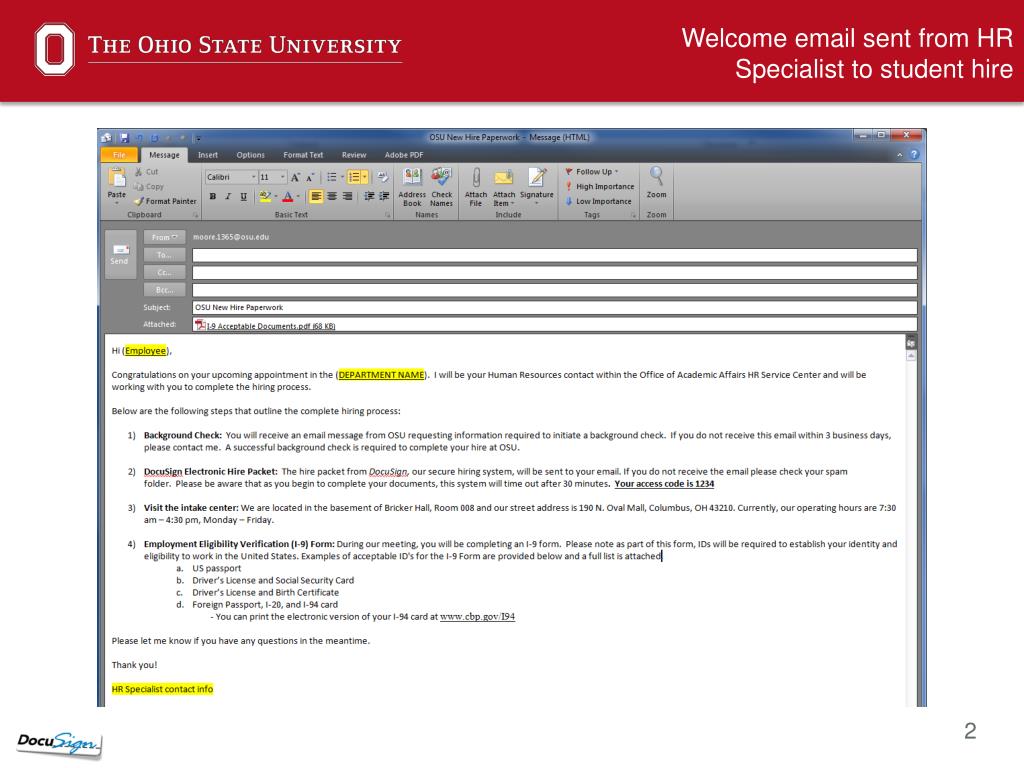Click the Subject field with OSU New Hire Paperwork

554,308
